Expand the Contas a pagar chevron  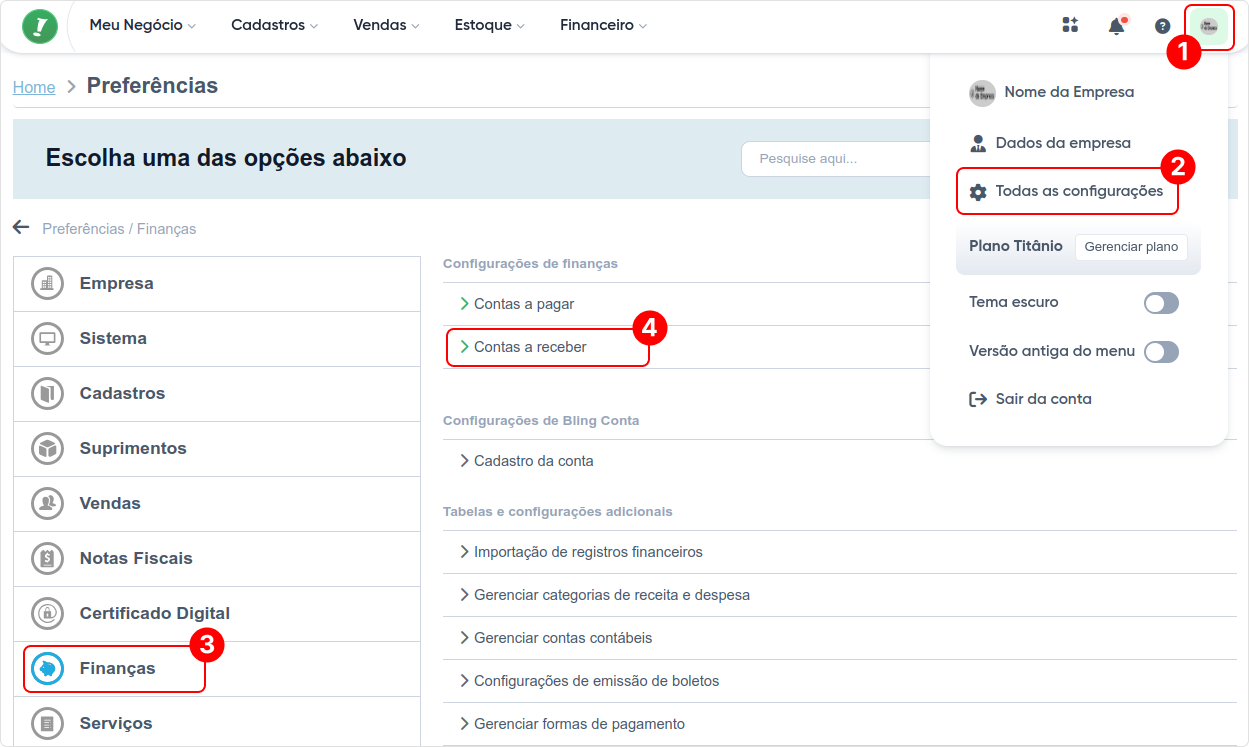pyautogui.click(x=464, y=304)
